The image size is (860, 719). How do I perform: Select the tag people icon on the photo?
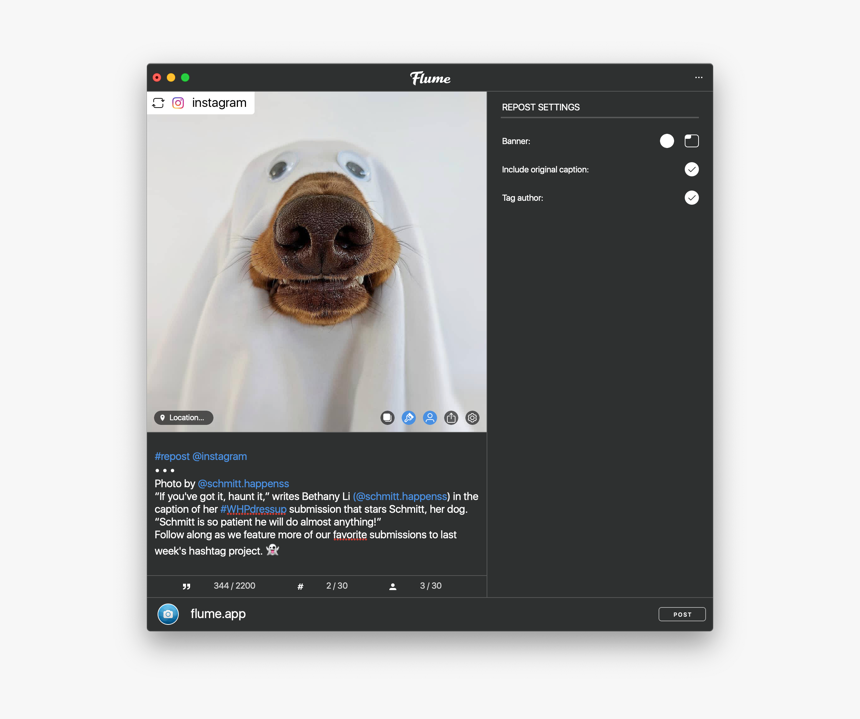point(429,417)
